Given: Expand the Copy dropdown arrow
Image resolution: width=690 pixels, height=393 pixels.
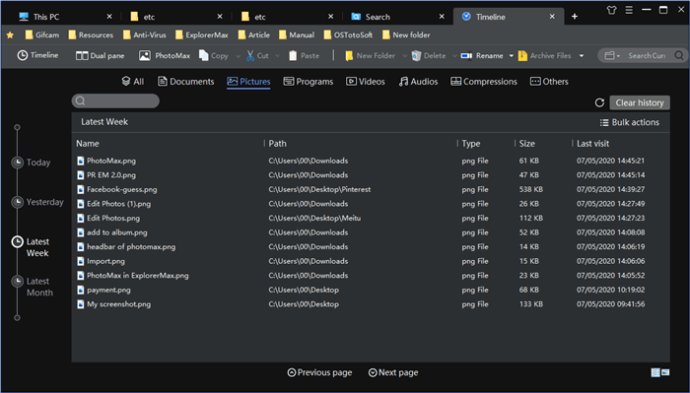Looking at the screenshot, I should click(x=238, y=56).
